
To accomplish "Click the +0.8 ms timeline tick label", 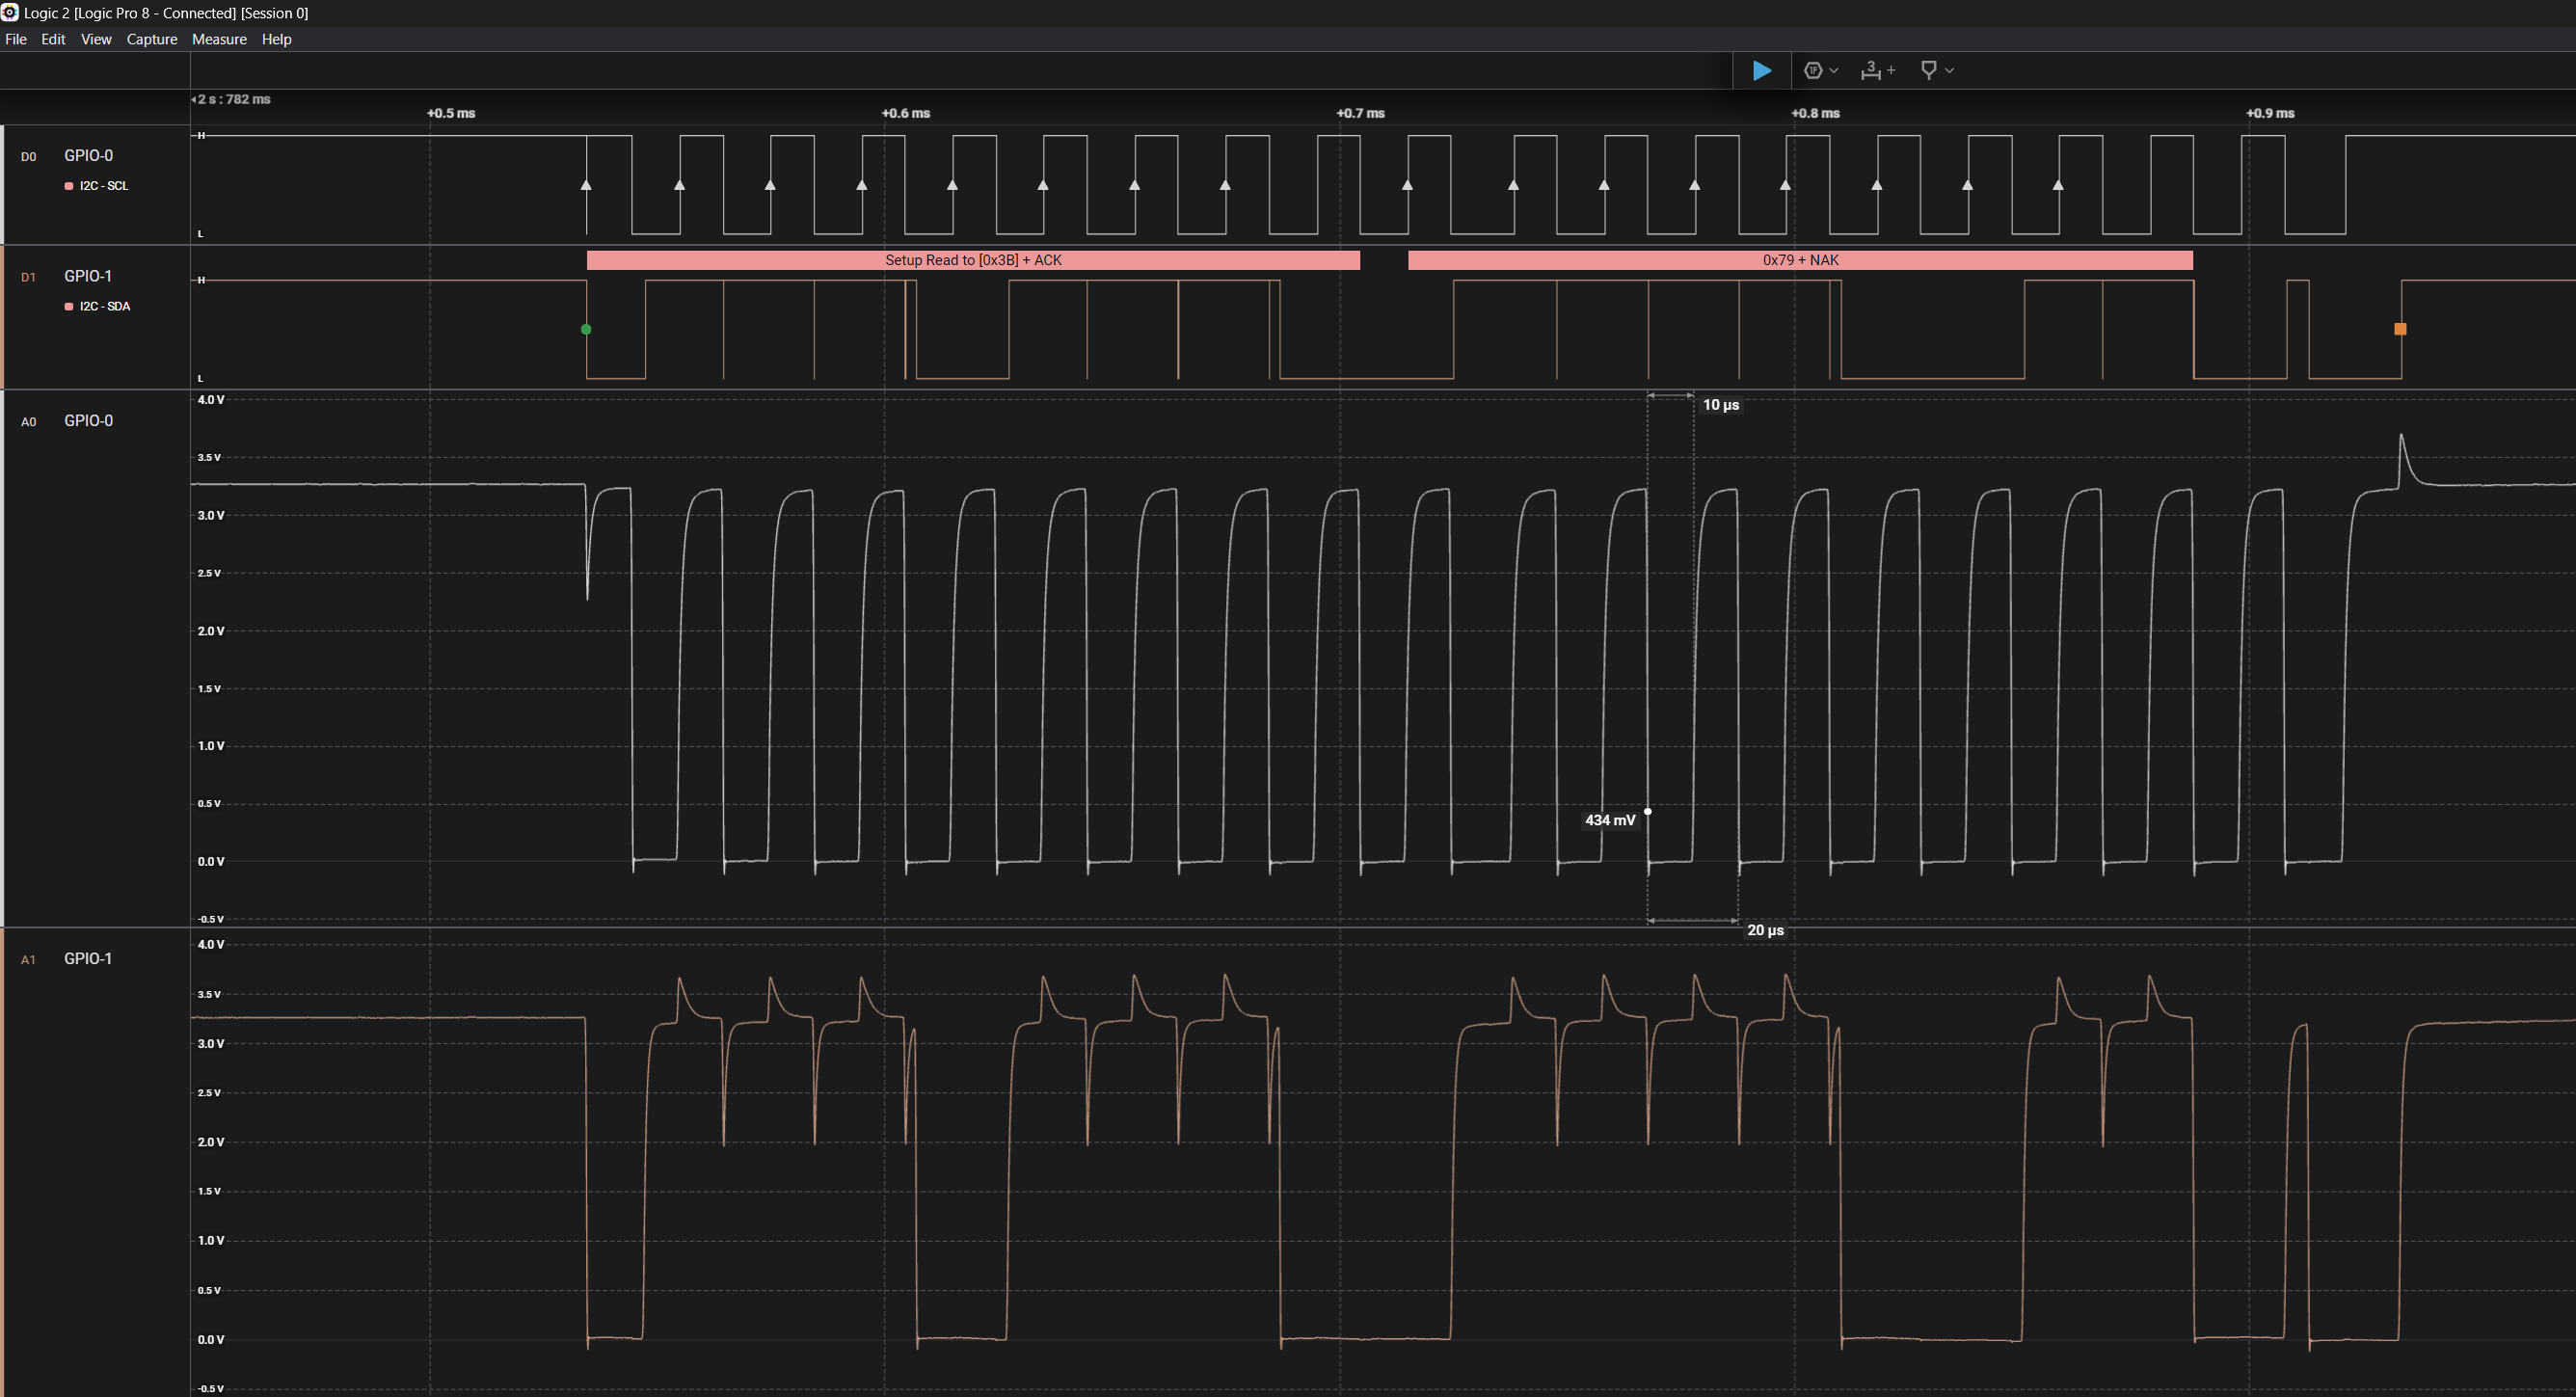I will 1815,113.
